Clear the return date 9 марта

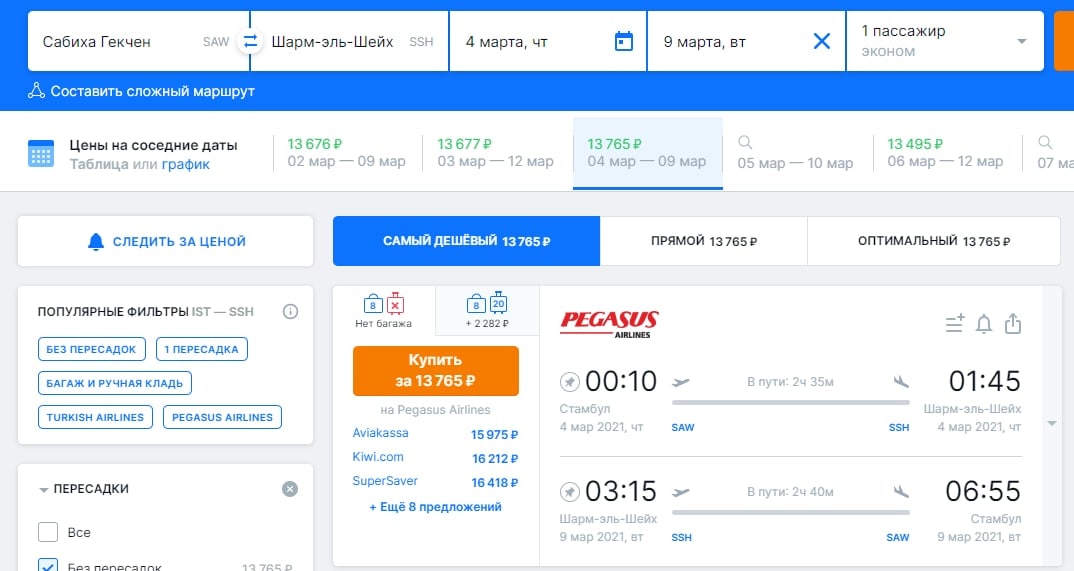[x=821, y=41]
